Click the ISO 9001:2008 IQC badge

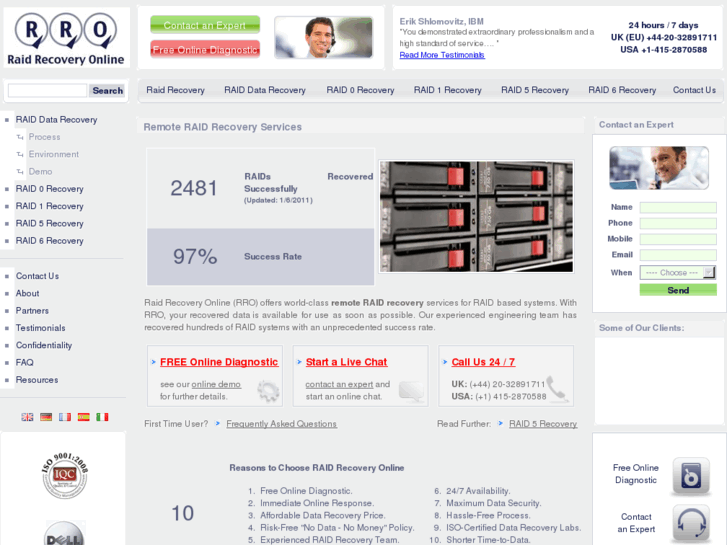pyautogui.click(x=64, y=476)
